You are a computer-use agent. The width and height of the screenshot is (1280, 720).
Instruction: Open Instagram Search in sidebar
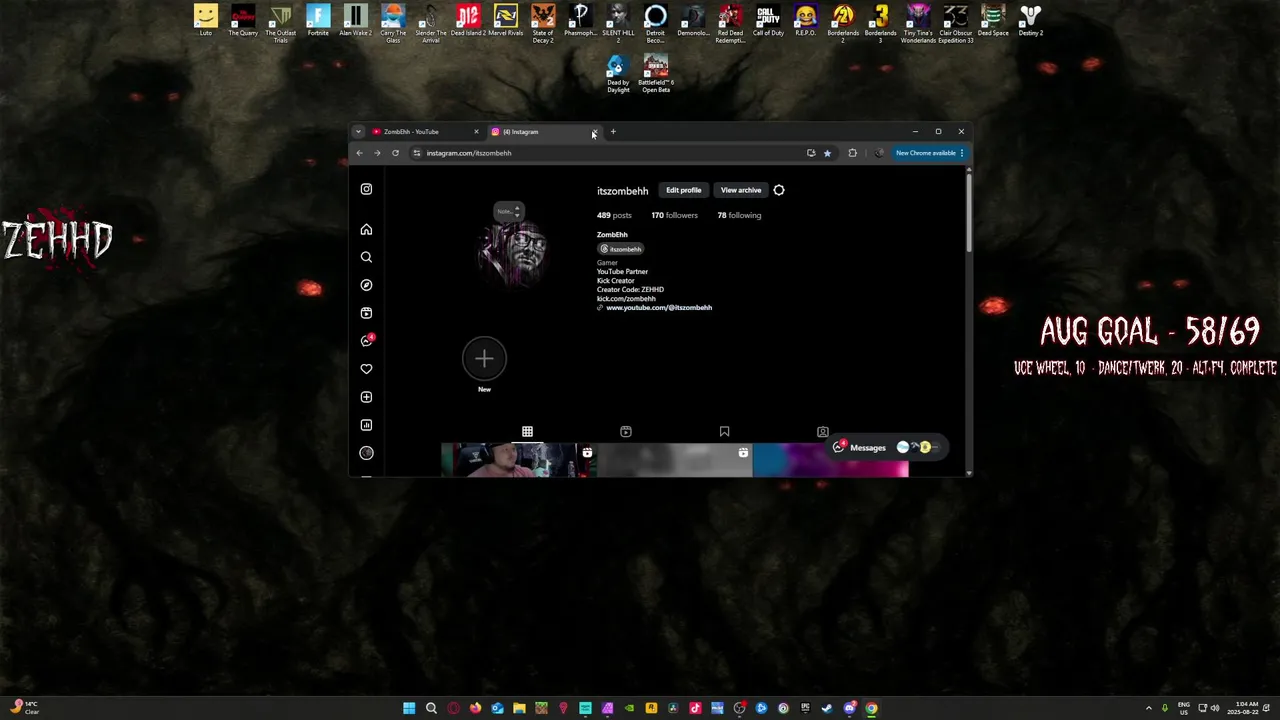[366, 257]
